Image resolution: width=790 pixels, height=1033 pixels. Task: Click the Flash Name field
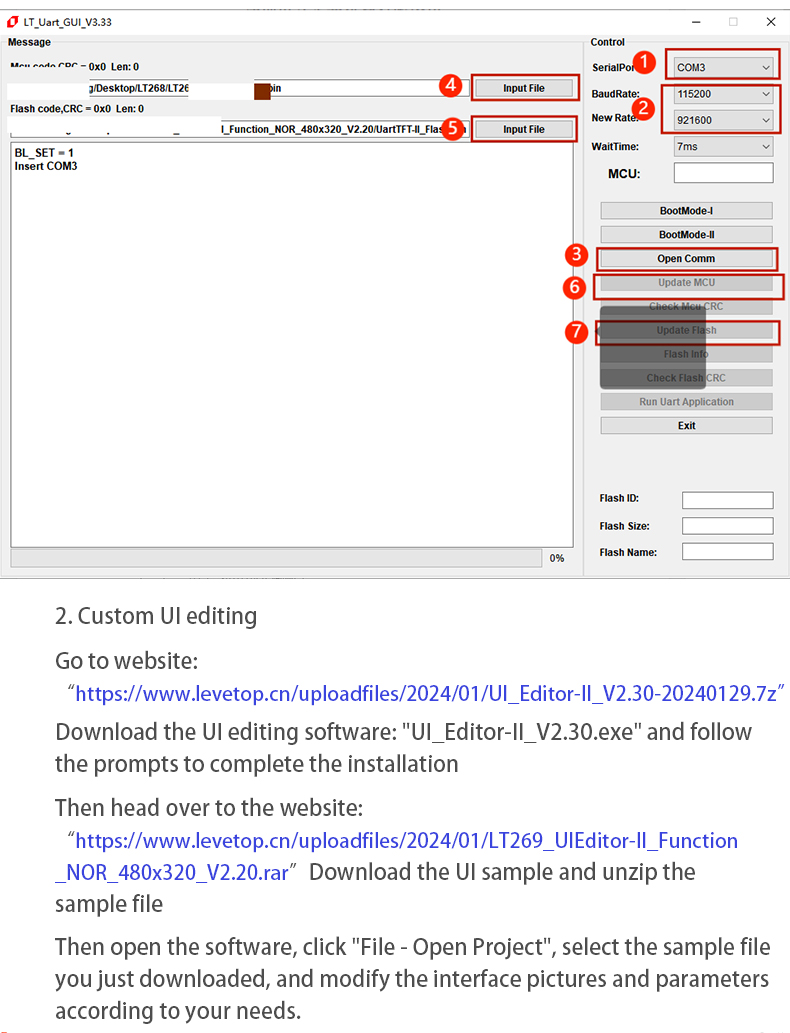pos(727,551)
